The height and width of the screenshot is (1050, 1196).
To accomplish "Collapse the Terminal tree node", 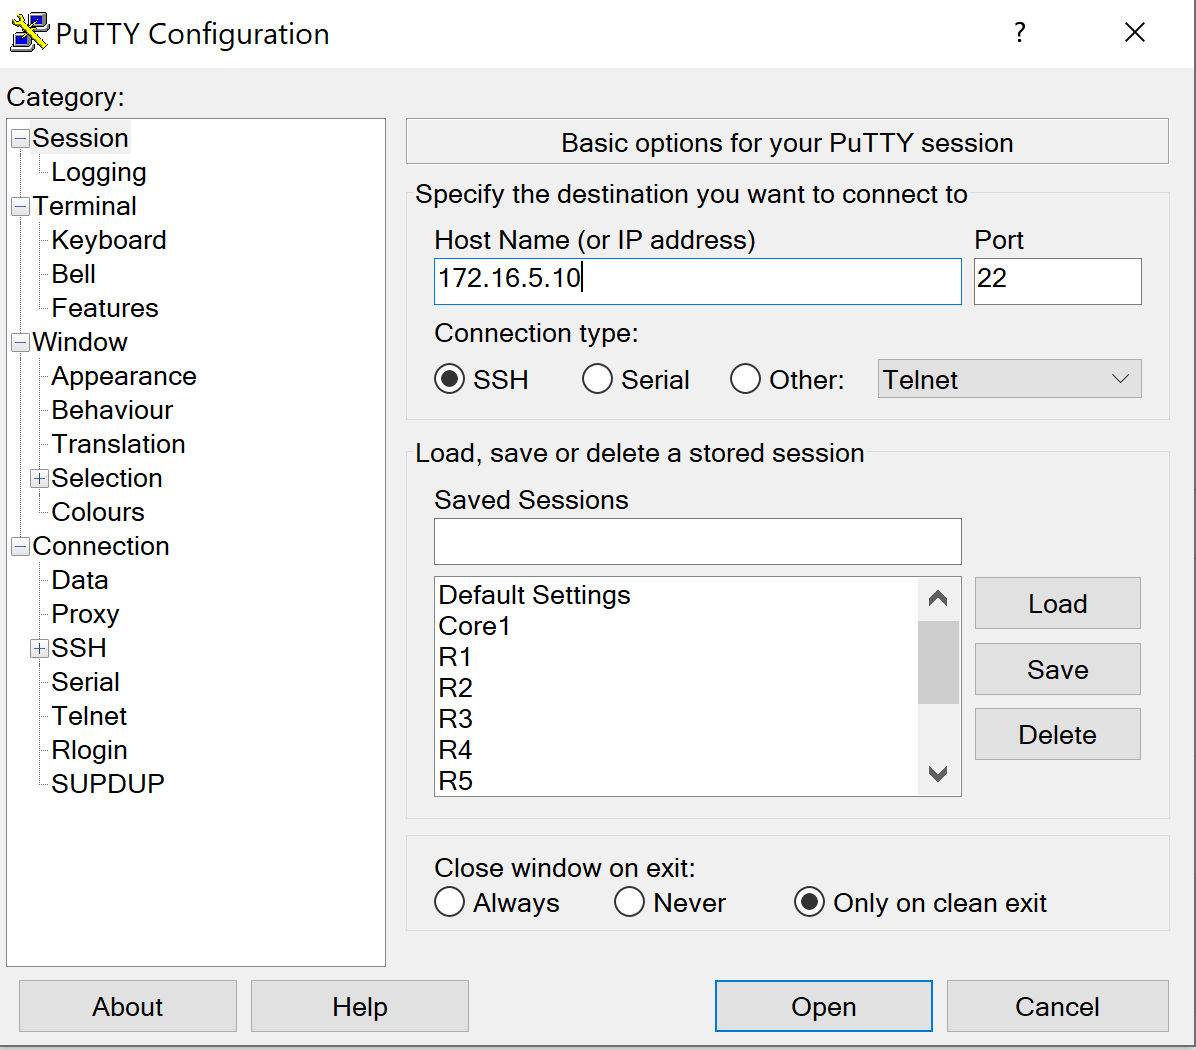I will (x=21, y=207).
